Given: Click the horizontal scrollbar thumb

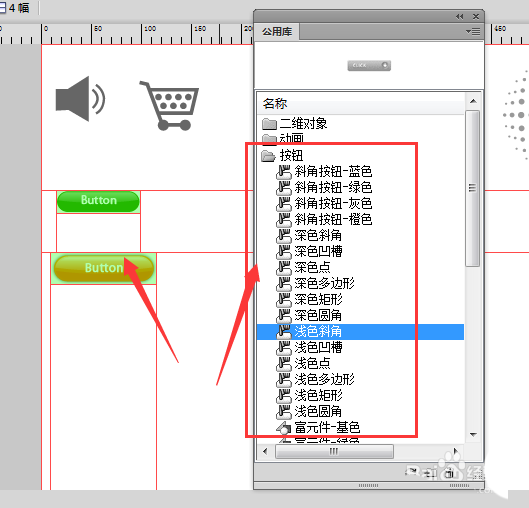Looking at the screenshot, I should coord(334,451).
